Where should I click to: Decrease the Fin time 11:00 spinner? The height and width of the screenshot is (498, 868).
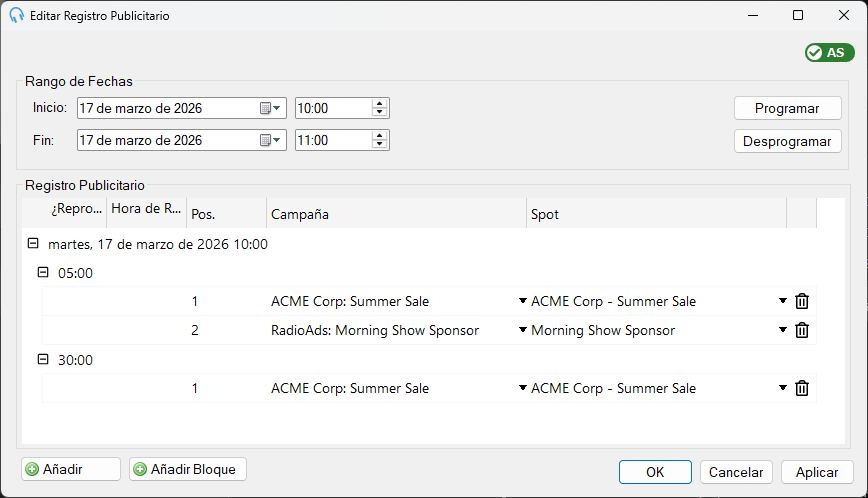(380, 144)
